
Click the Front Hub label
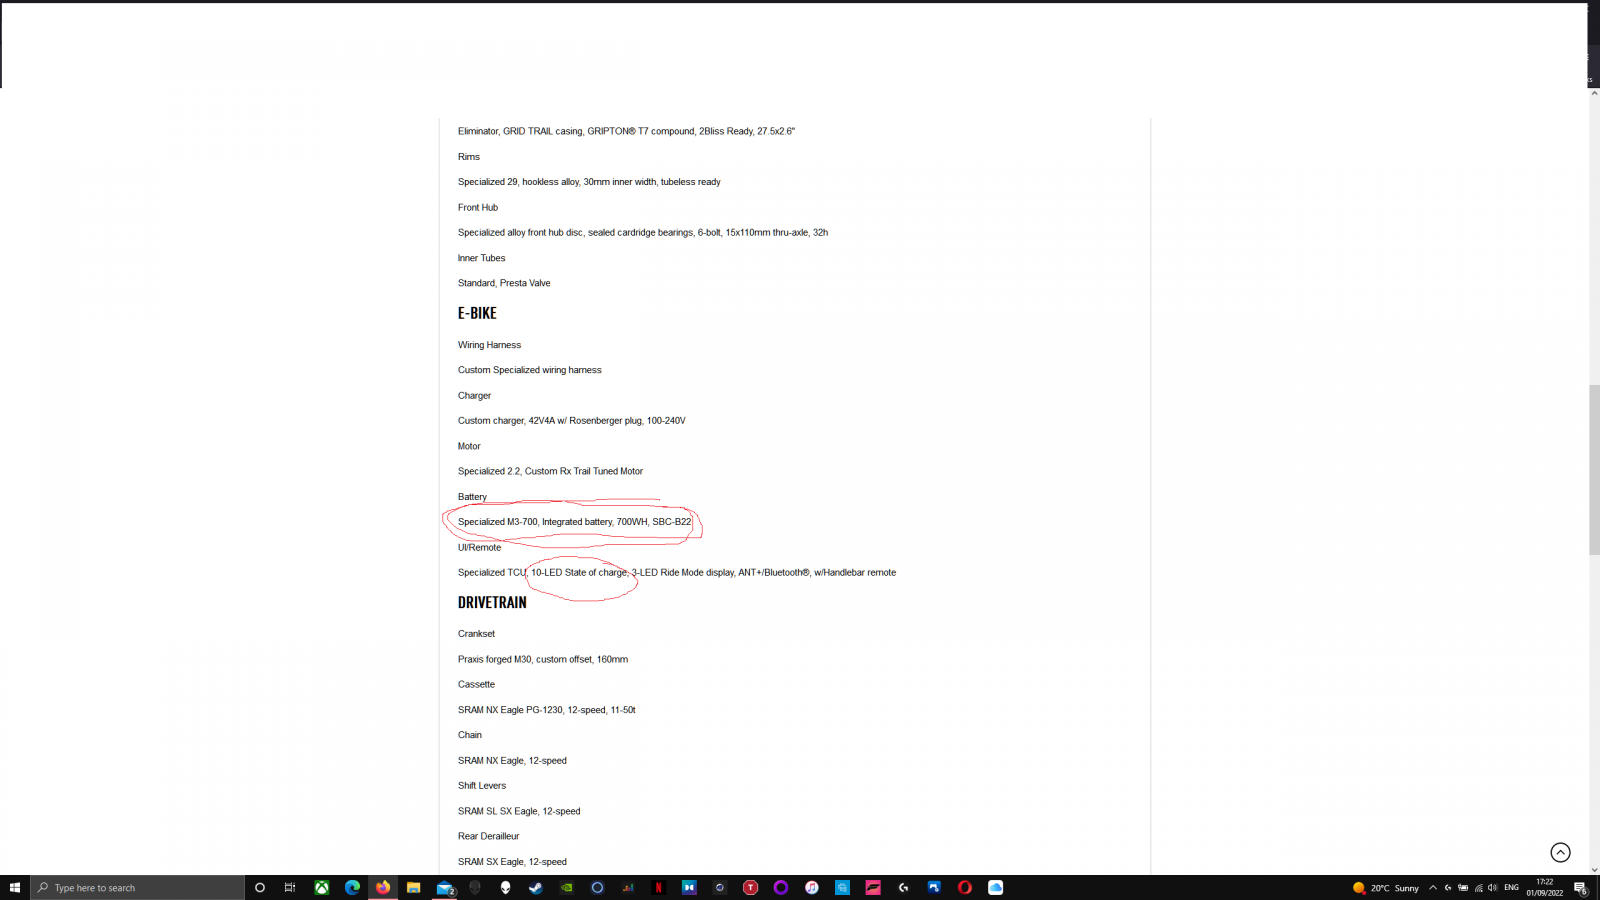point(478,208)
